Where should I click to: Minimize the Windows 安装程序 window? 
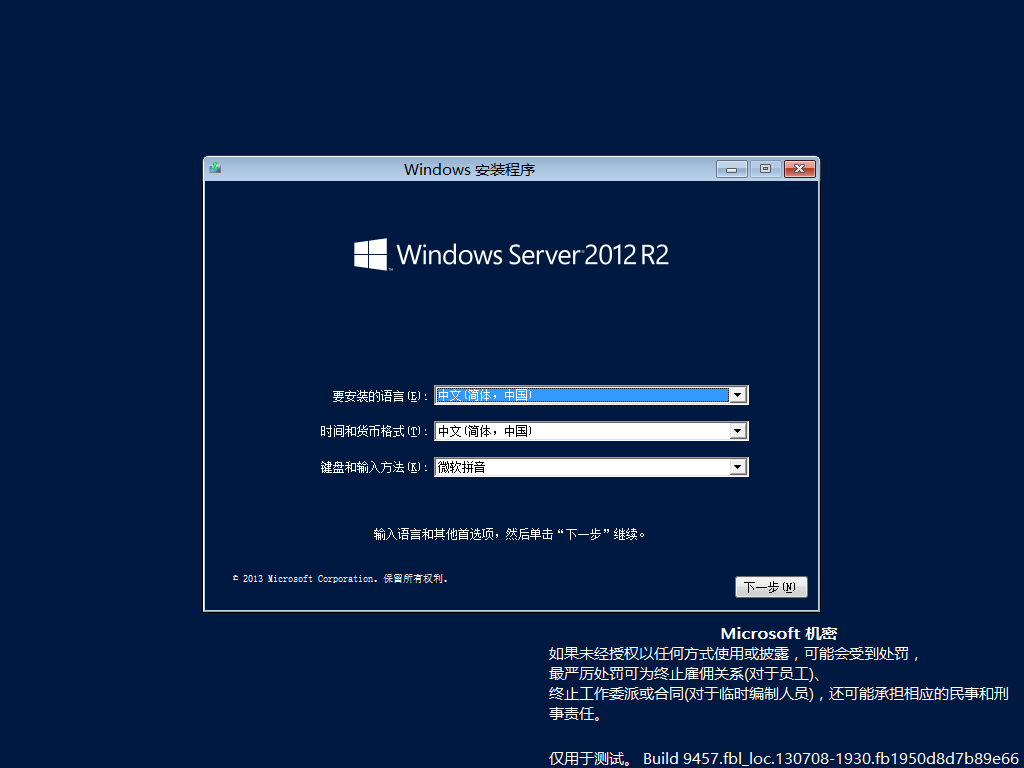coord(731,169)
